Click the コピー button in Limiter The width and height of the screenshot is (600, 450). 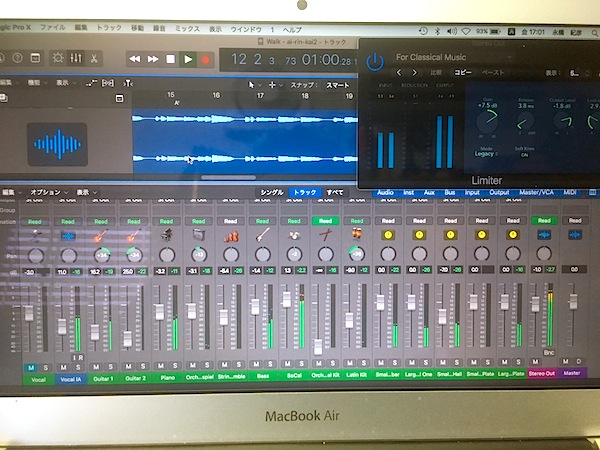[463, 72]
